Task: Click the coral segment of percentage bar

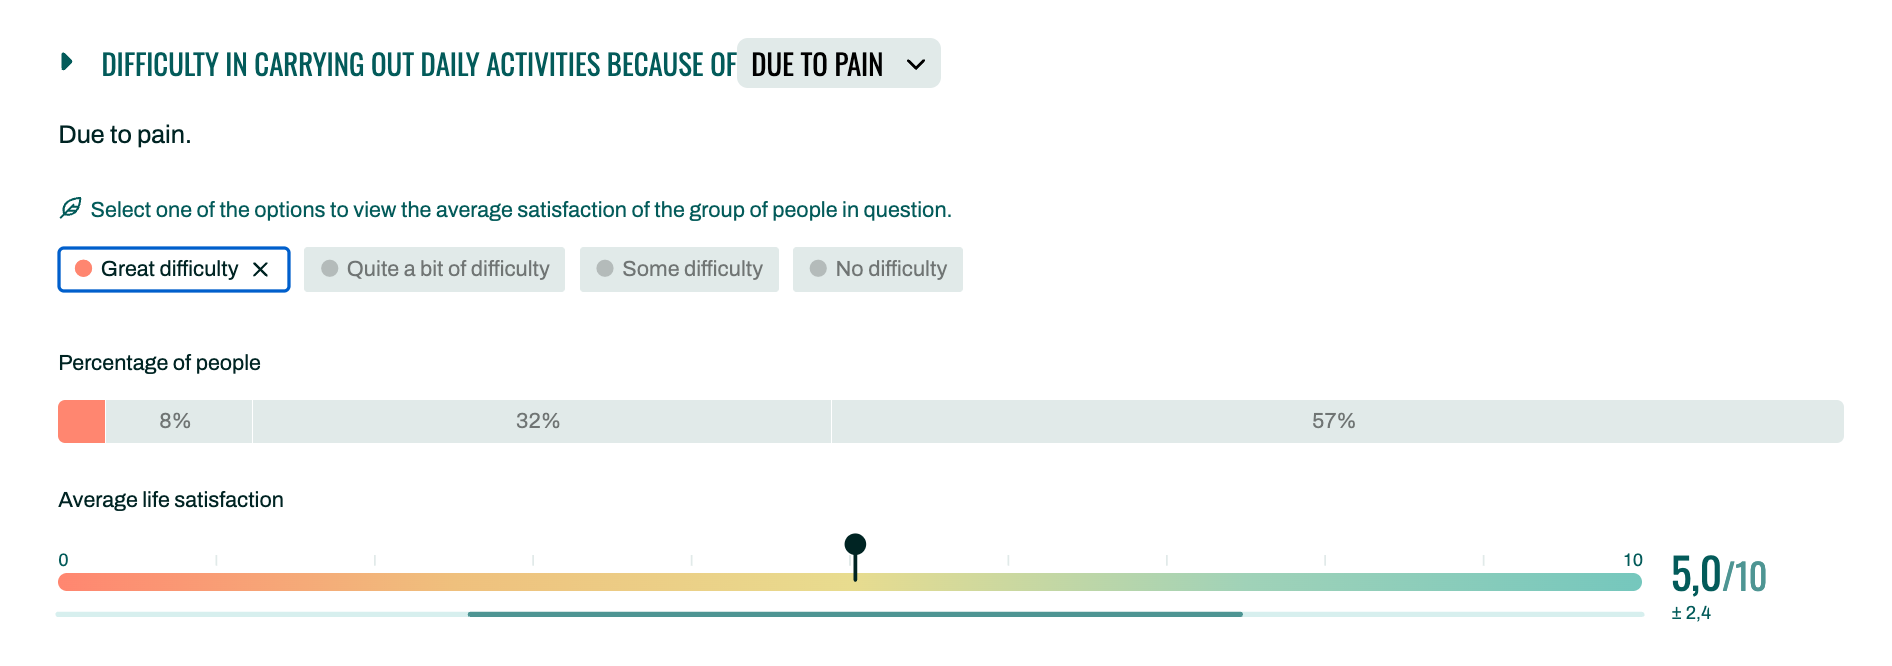Action: pyautogui.click(x=81, y=421)
